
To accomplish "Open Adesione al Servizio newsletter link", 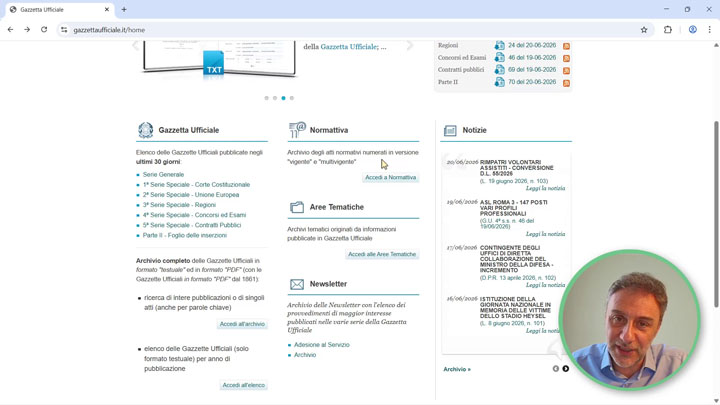I will 321,345.
